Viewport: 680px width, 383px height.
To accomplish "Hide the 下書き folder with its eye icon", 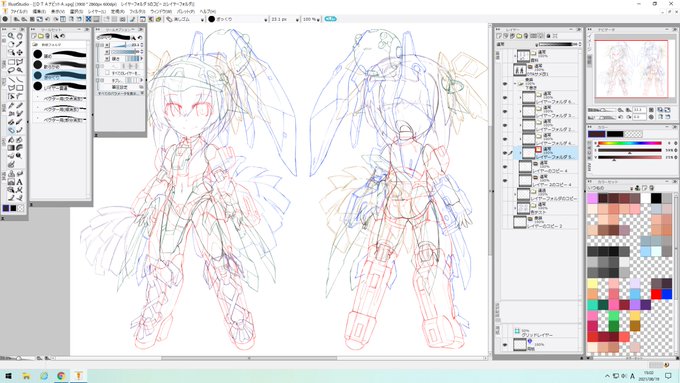I will pyautogui.click(x=505, y=84).
